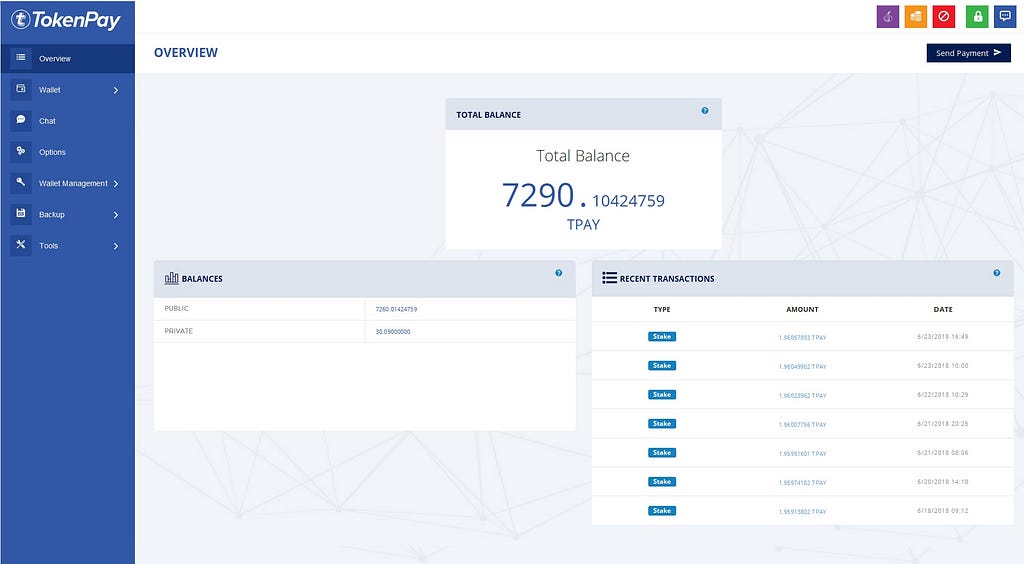The height and width of the screenshot is (564, 1024).
Task: Open the Options sidebar item
Action: [67, 152]
